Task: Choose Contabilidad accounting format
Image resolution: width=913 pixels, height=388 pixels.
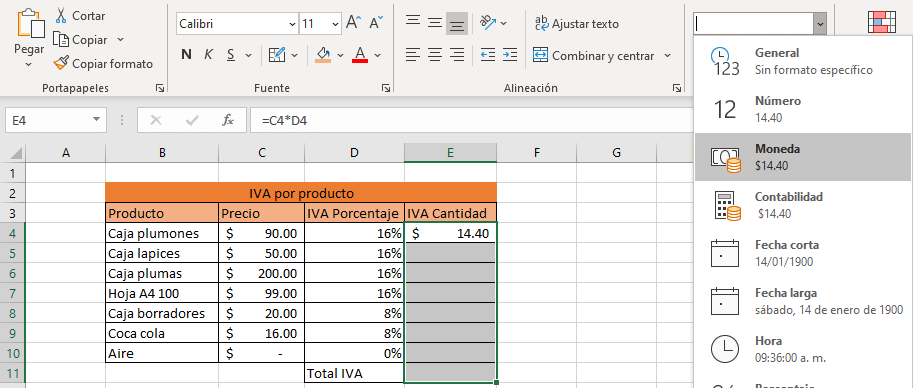Action: 803,205
